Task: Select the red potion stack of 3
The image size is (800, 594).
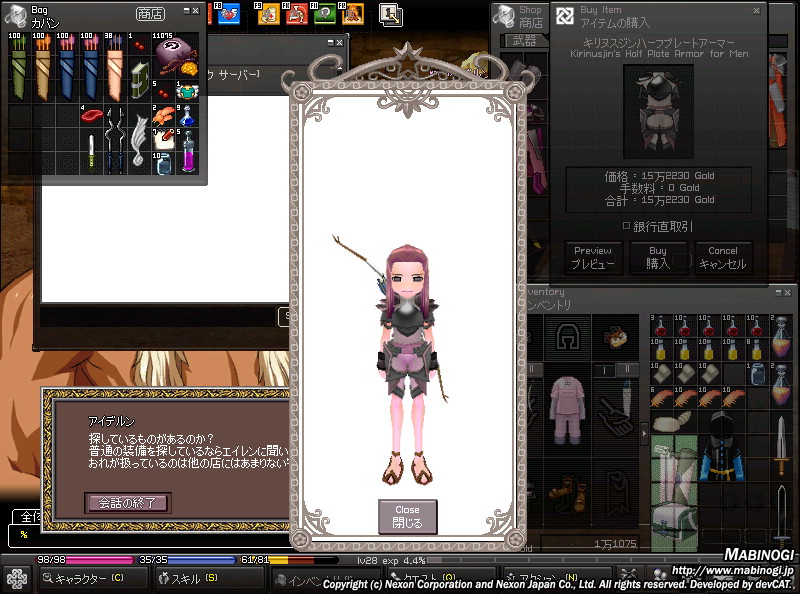Action: 661,325
